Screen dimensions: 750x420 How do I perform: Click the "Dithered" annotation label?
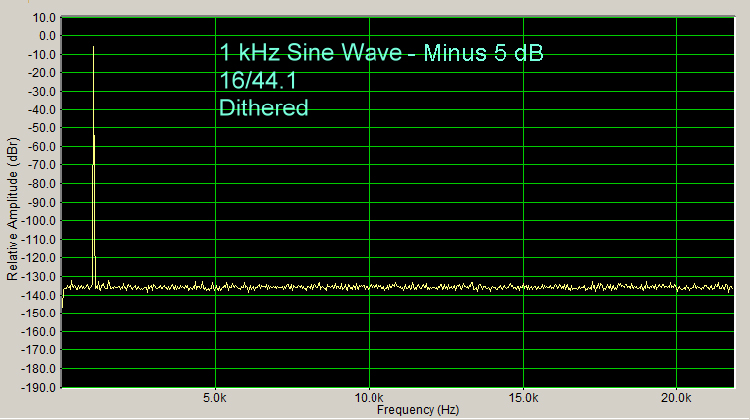pos(263,108)
